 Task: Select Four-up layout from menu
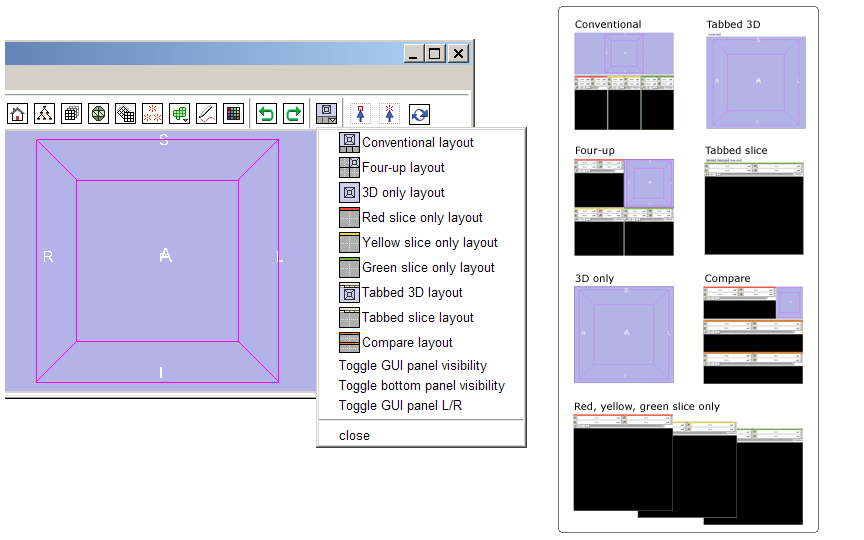402,168
